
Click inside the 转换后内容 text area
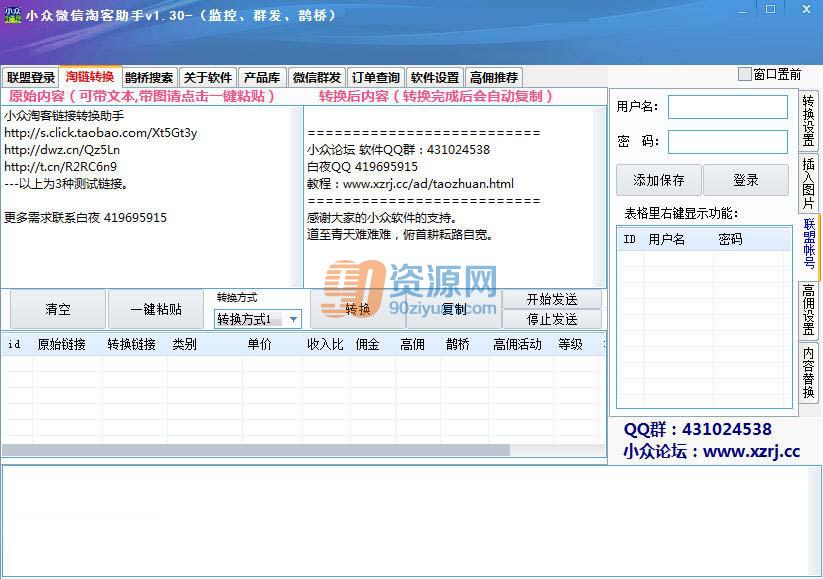[x=455, y=197]
